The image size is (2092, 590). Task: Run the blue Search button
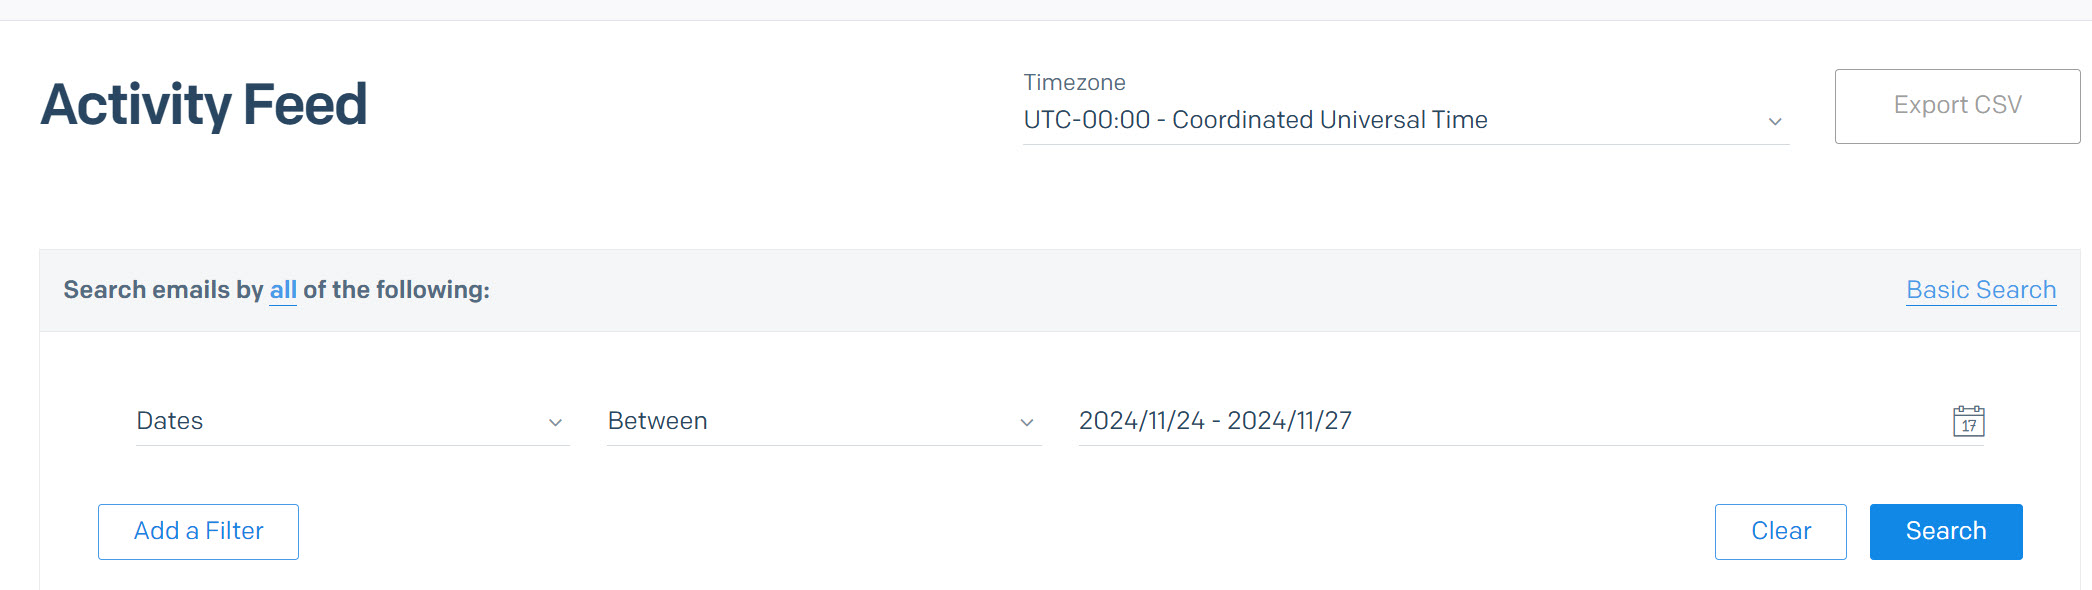pos(1945,531)
